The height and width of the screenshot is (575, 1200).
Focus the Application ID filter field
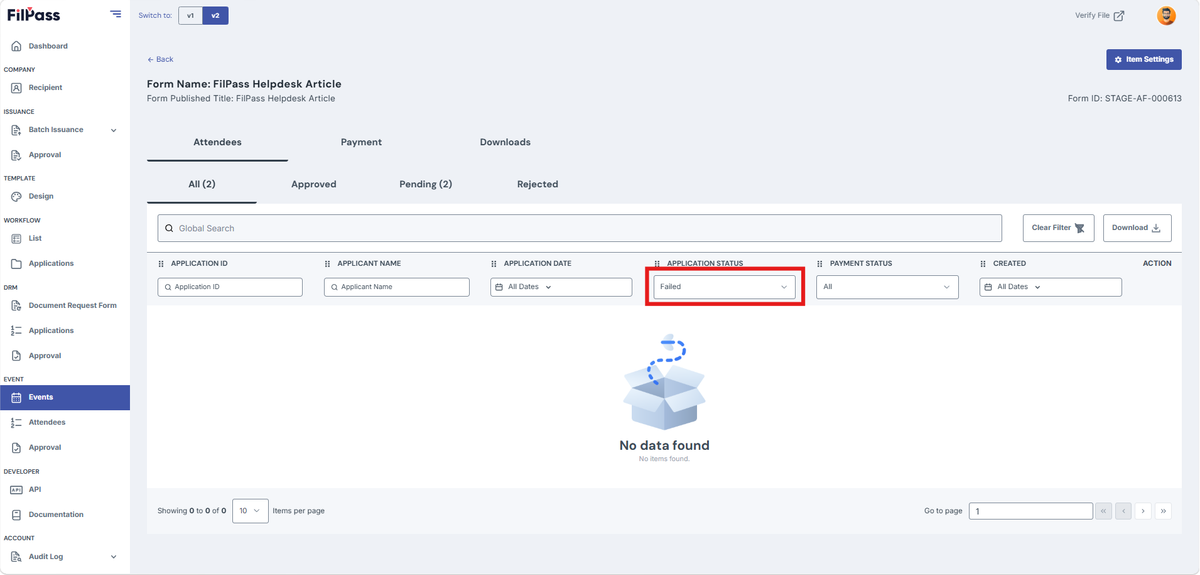click(x=230, y=287)
